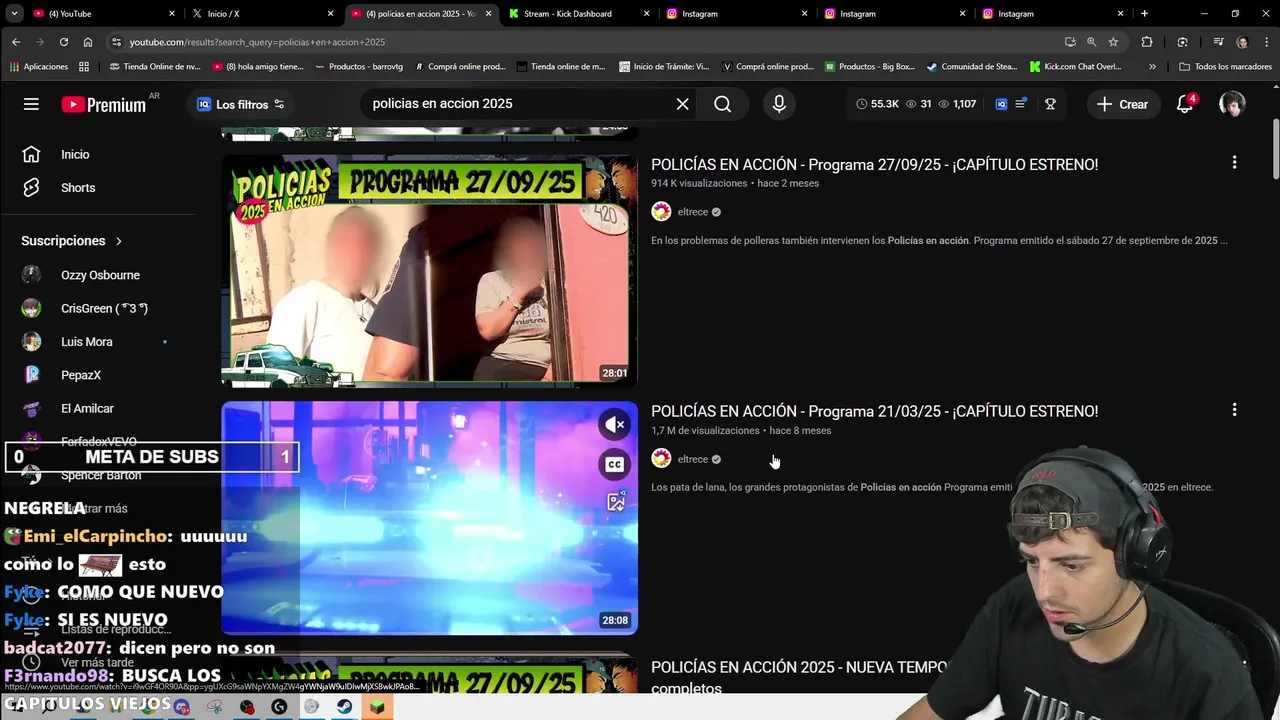The width and height of the screenshot is (1280, 720).
Task: Run search with the magnifier button
Action: pyautogui.click(x=722, y=104)
